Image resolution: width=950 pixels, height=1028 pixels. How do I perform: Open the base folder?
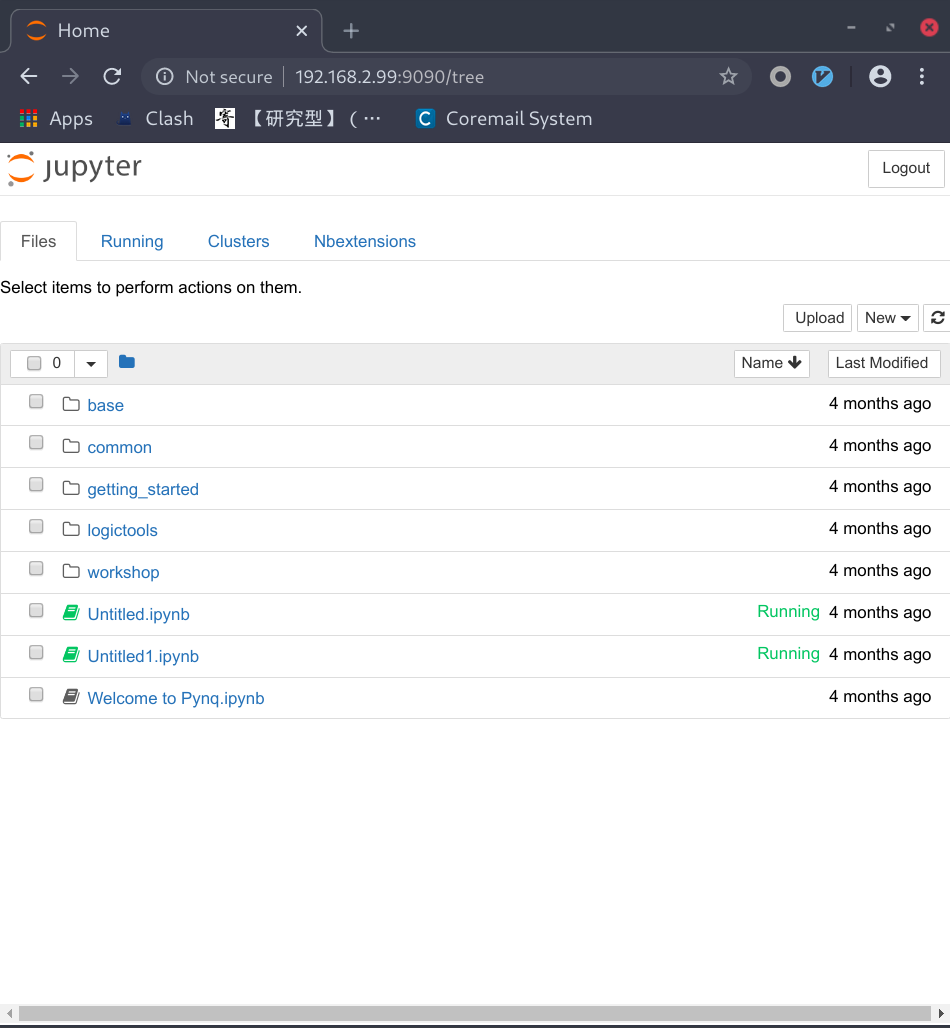[106, 405]
